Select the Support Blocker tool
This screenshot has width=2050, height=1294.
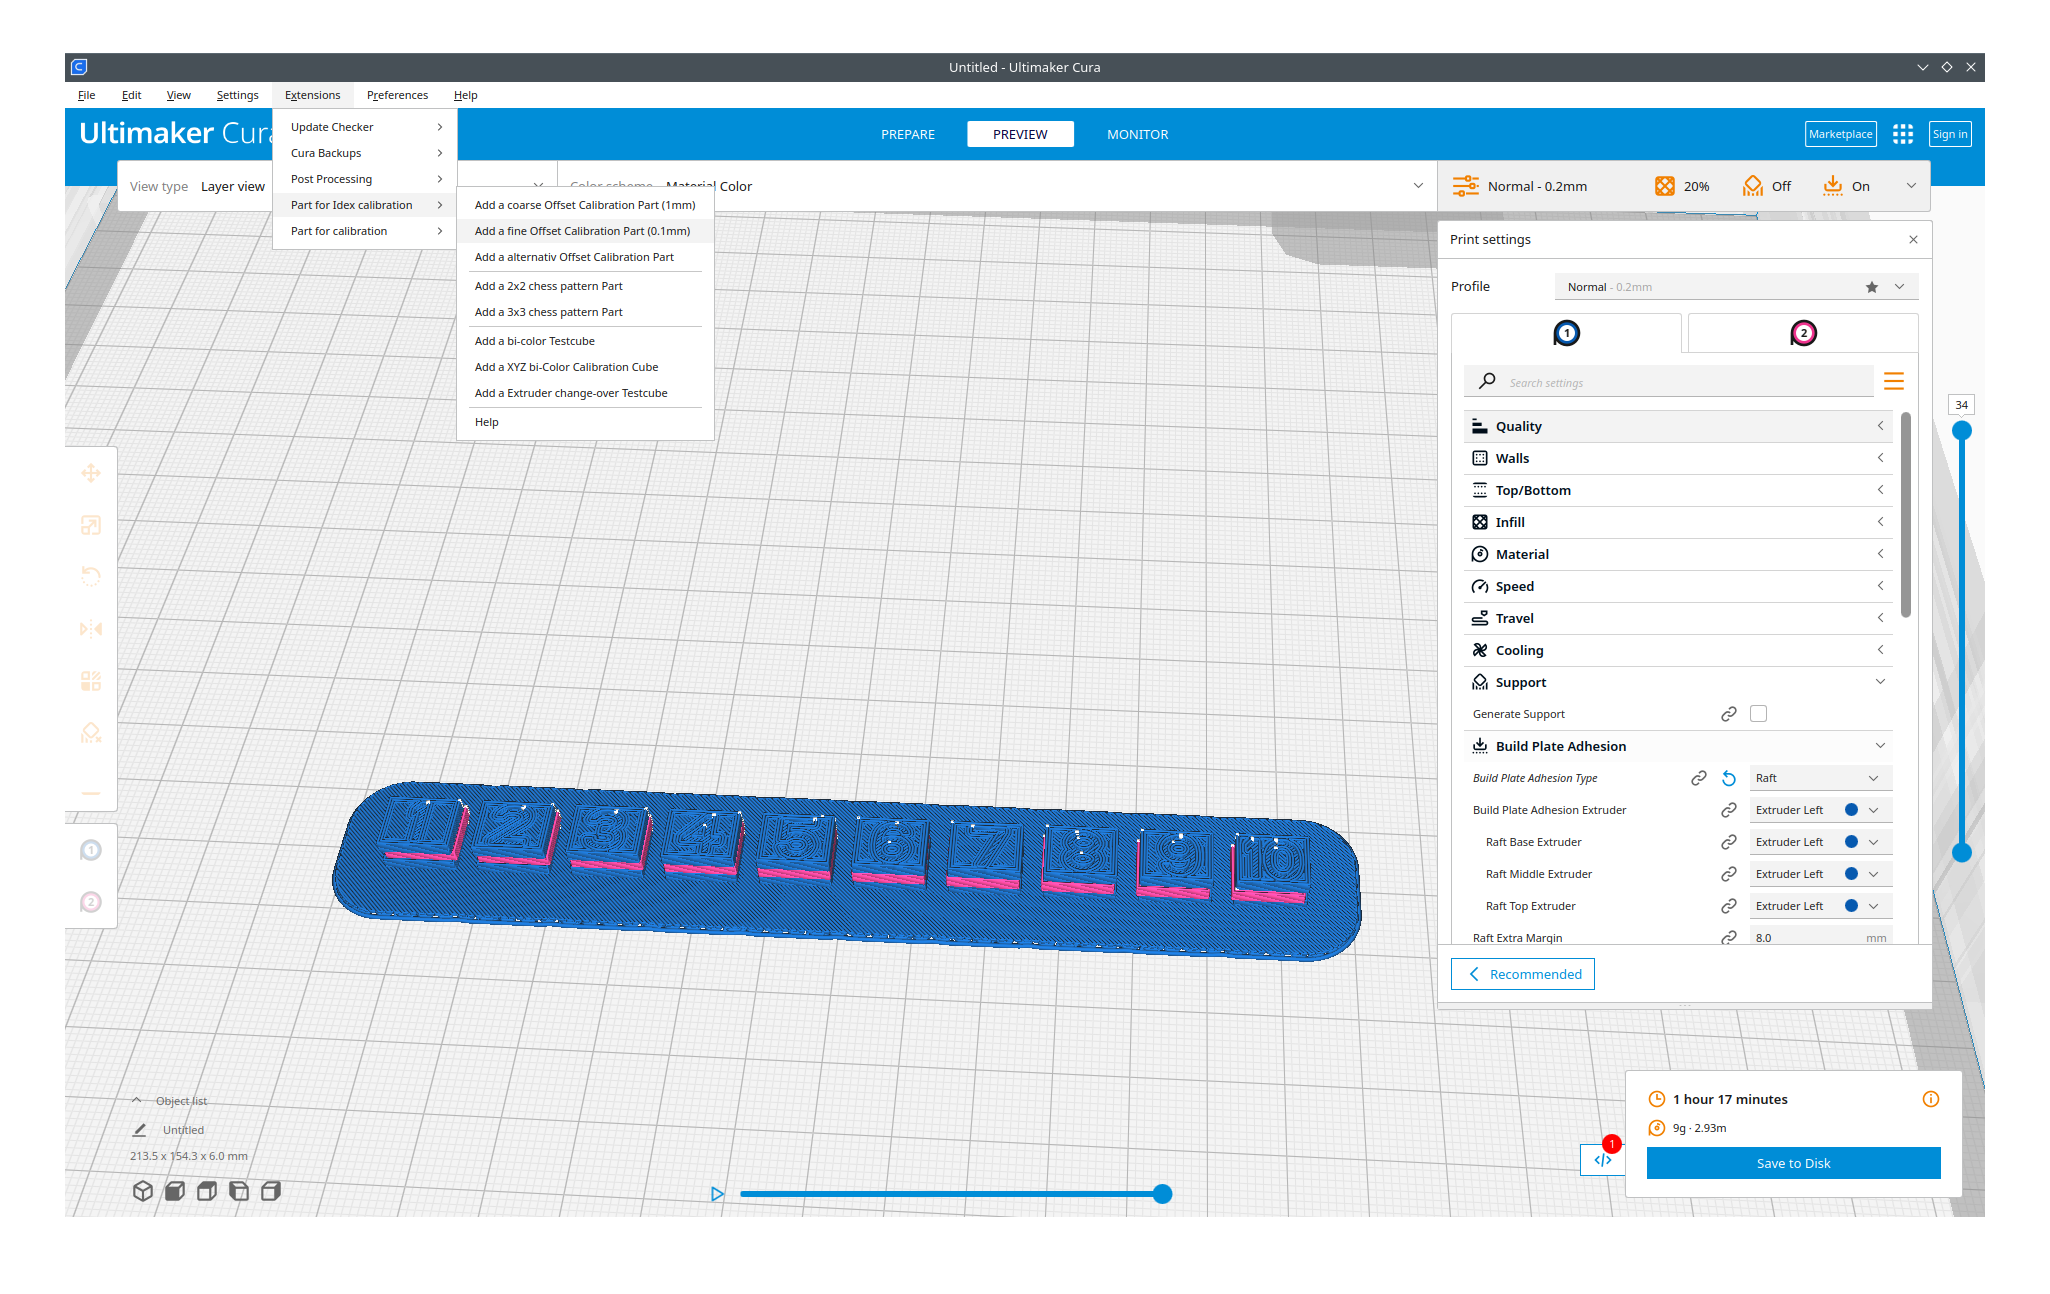[x=91, y=733]
